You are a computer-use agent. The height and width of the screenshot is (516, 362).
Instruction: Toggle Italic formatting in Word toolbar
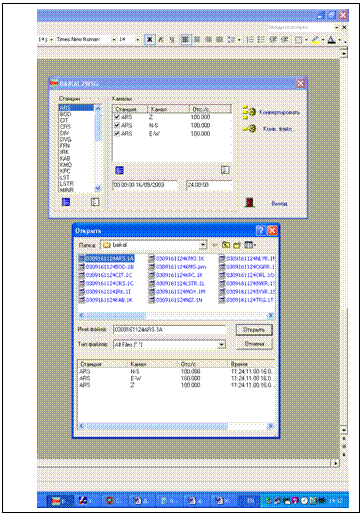[161, 40]
